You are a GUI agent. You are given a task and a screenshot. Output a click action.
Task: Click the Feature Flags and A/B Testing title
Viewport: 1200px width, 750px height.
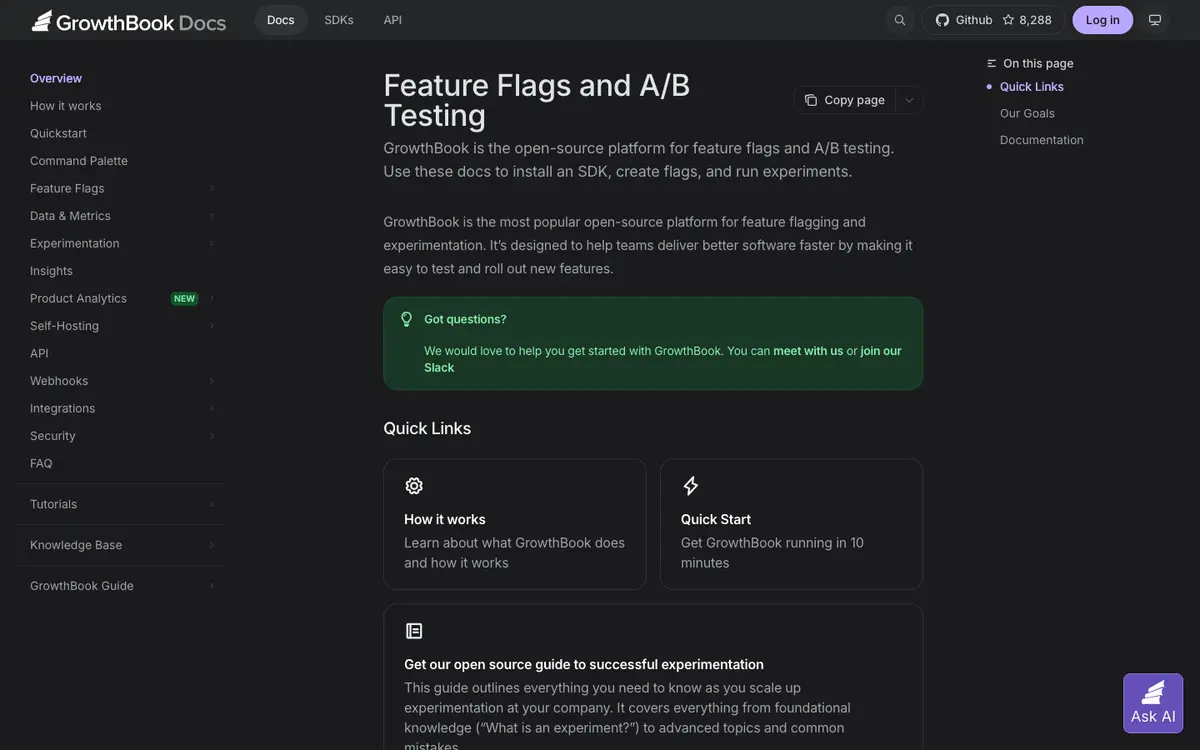coord(537,100)
